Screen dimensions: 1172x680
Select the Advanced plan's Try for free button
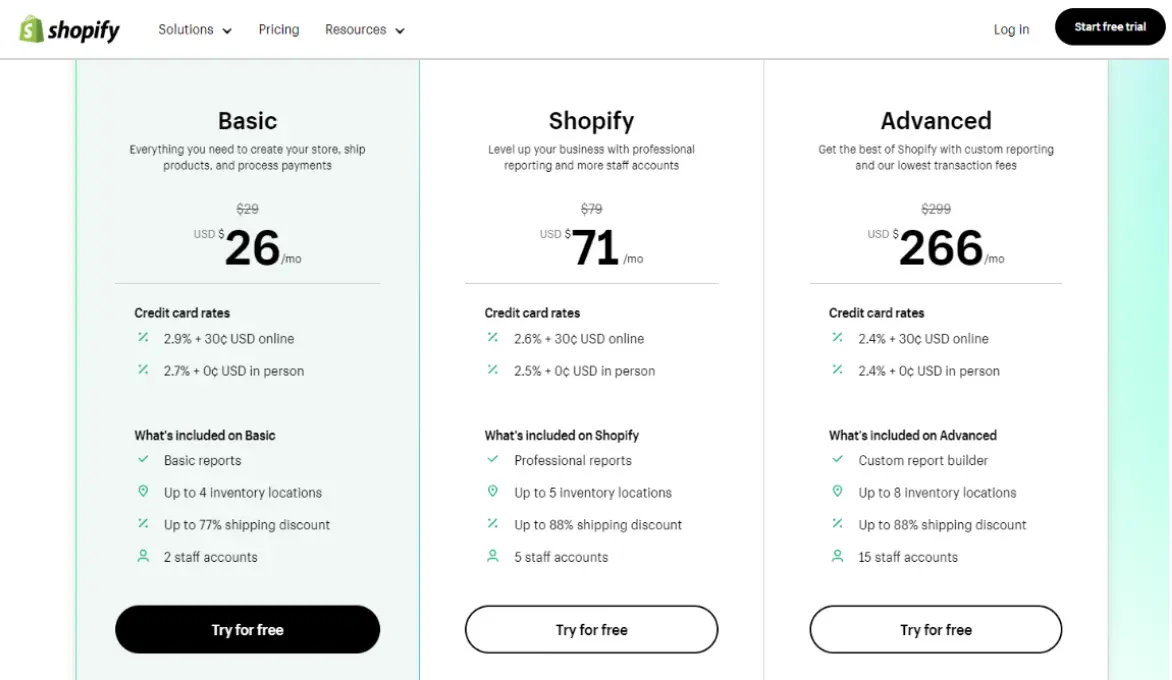[935, 629]
